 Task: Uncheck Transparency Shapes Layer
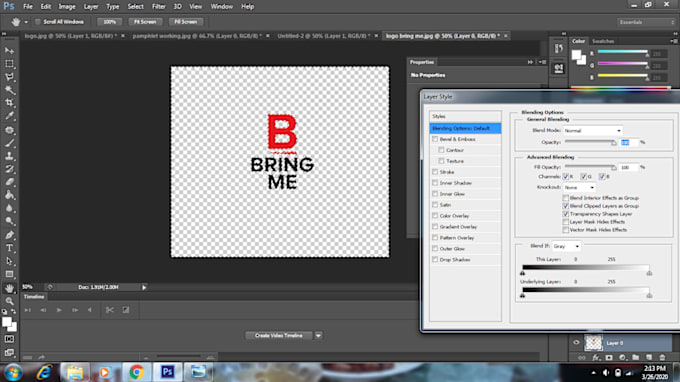click(566, 214)
